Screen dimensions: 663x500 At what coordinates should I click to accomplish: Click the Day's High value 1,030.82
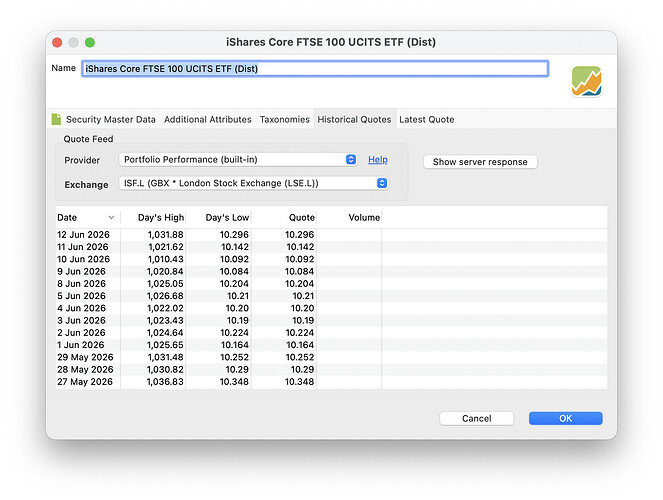click(x=165, y=369)
